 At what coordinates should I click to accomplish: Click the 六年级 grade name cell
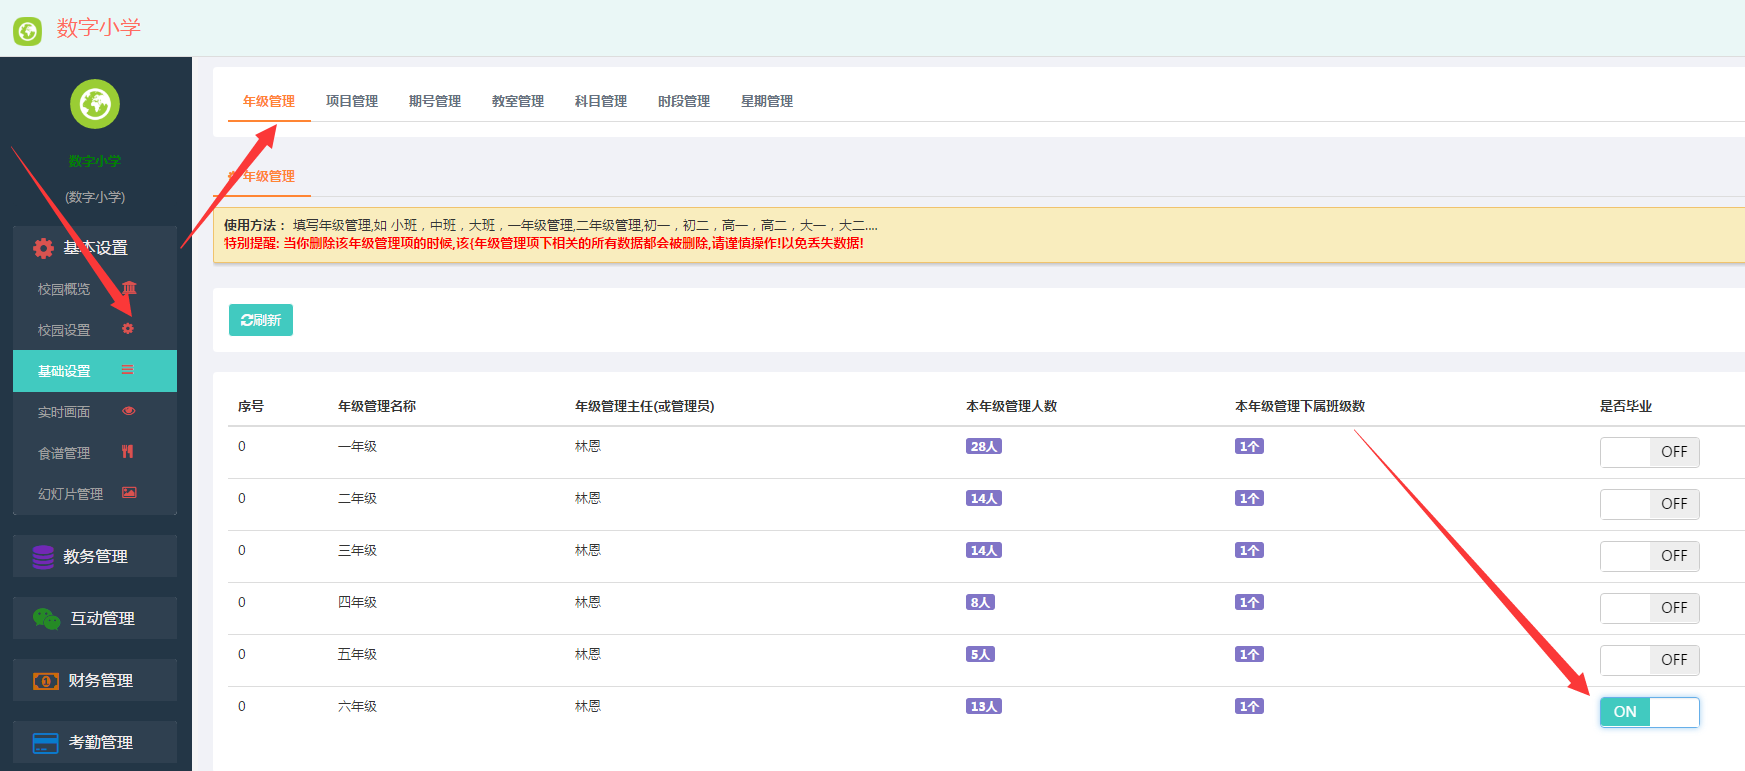pyautogui.click(x=357, y=706)
